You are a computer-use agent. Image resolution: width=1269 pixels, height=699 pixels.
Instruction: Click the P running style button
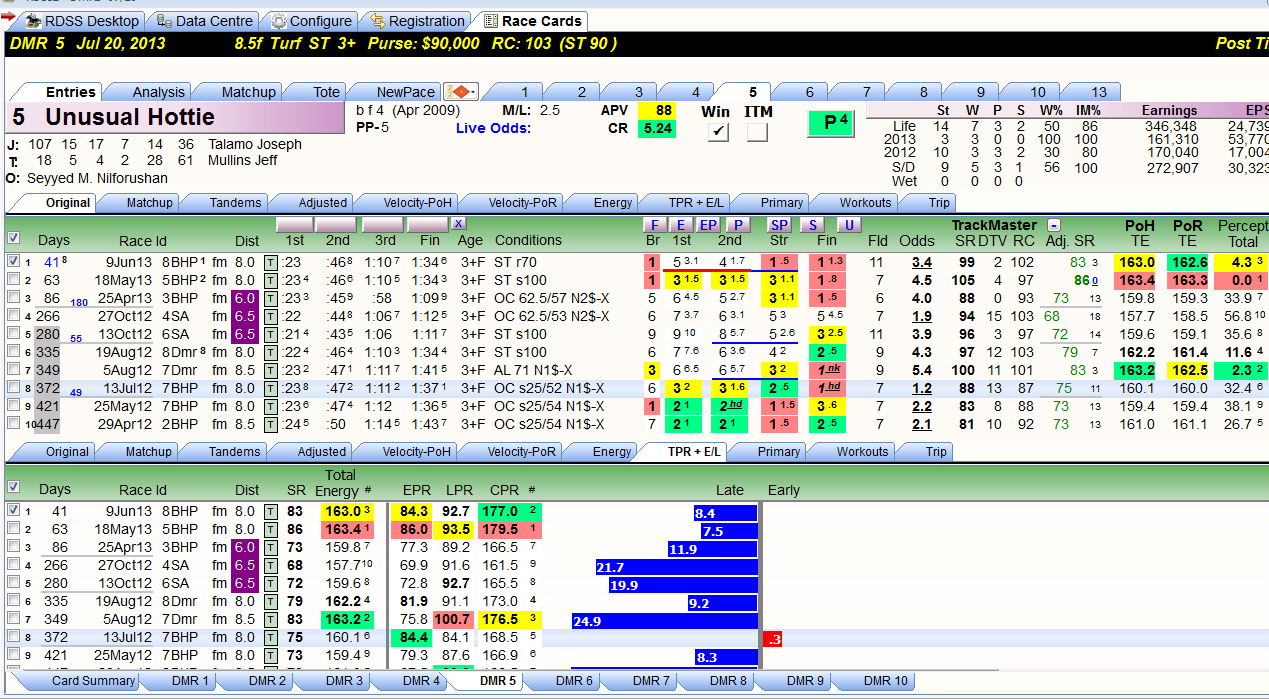pos(737,225)
